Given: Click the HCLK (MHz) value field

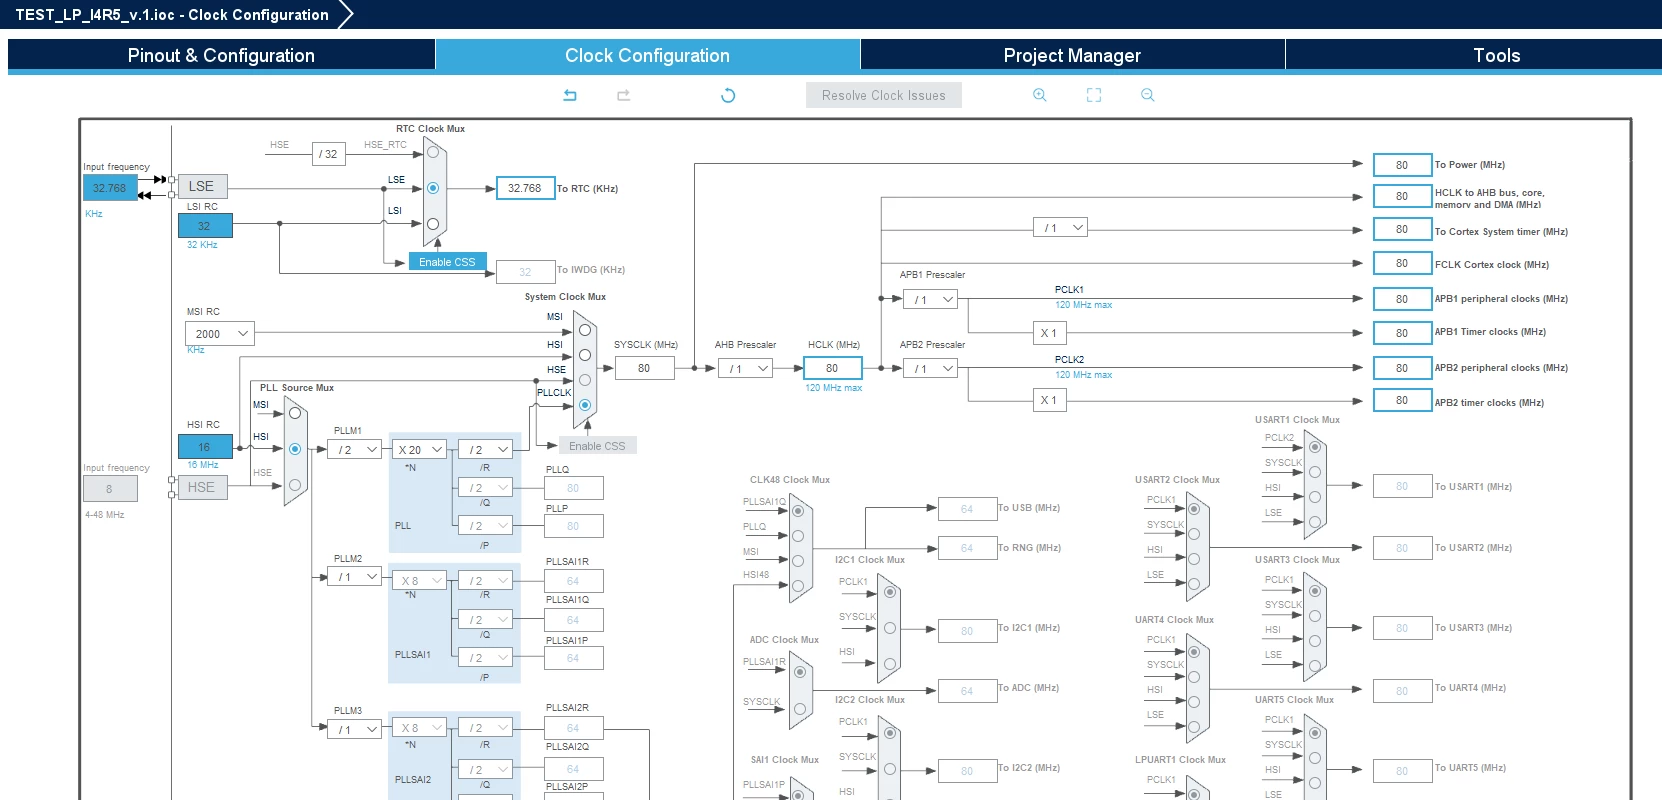Looking at the screenshot, I should (x=832, y=368).
